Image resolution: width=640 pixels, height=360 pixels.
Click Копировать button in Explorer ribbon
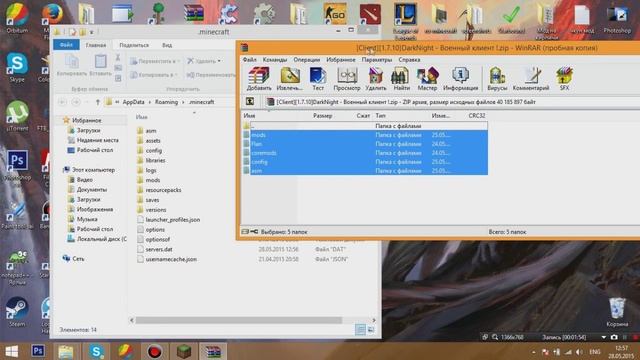72,65
